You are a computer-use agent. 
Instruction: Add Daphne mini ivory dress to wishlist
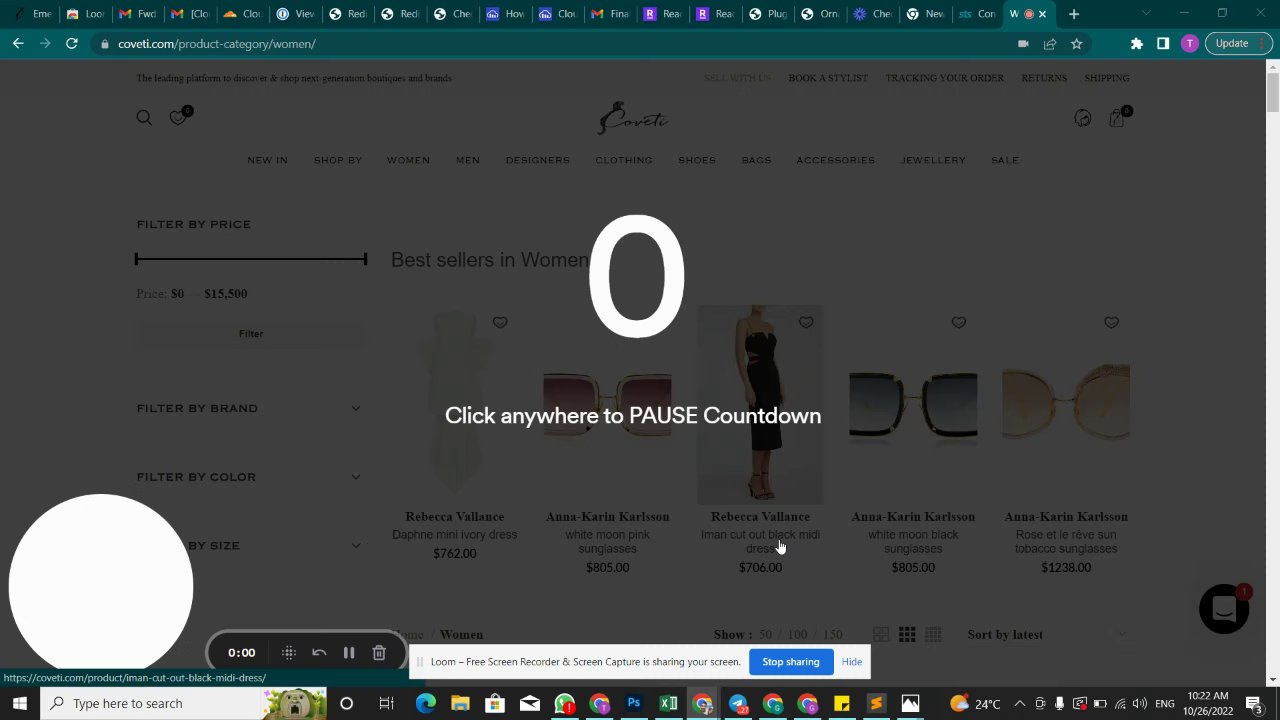(500, 322)
